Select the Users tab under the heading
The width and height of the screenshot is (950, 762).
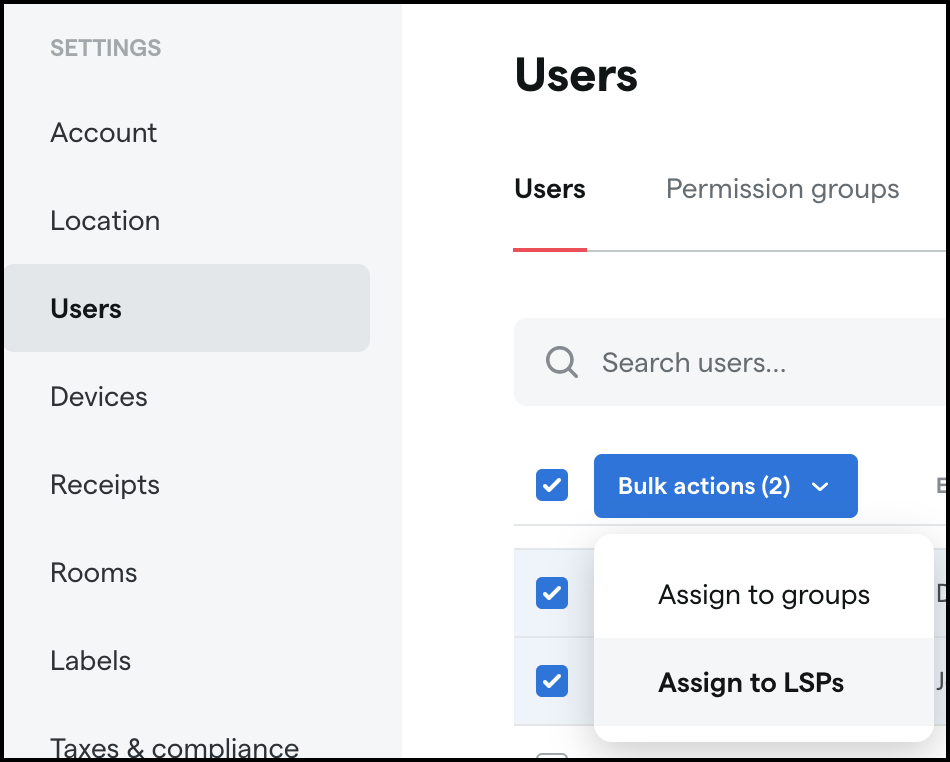pyautogui.click(x=549, y=189)
